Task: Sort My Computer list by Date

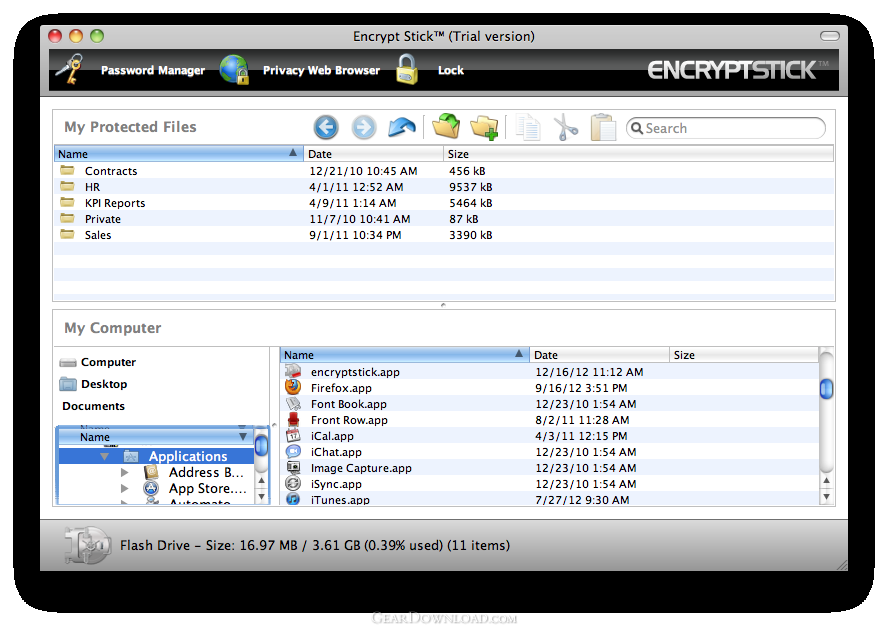Action: pos(600,355)
